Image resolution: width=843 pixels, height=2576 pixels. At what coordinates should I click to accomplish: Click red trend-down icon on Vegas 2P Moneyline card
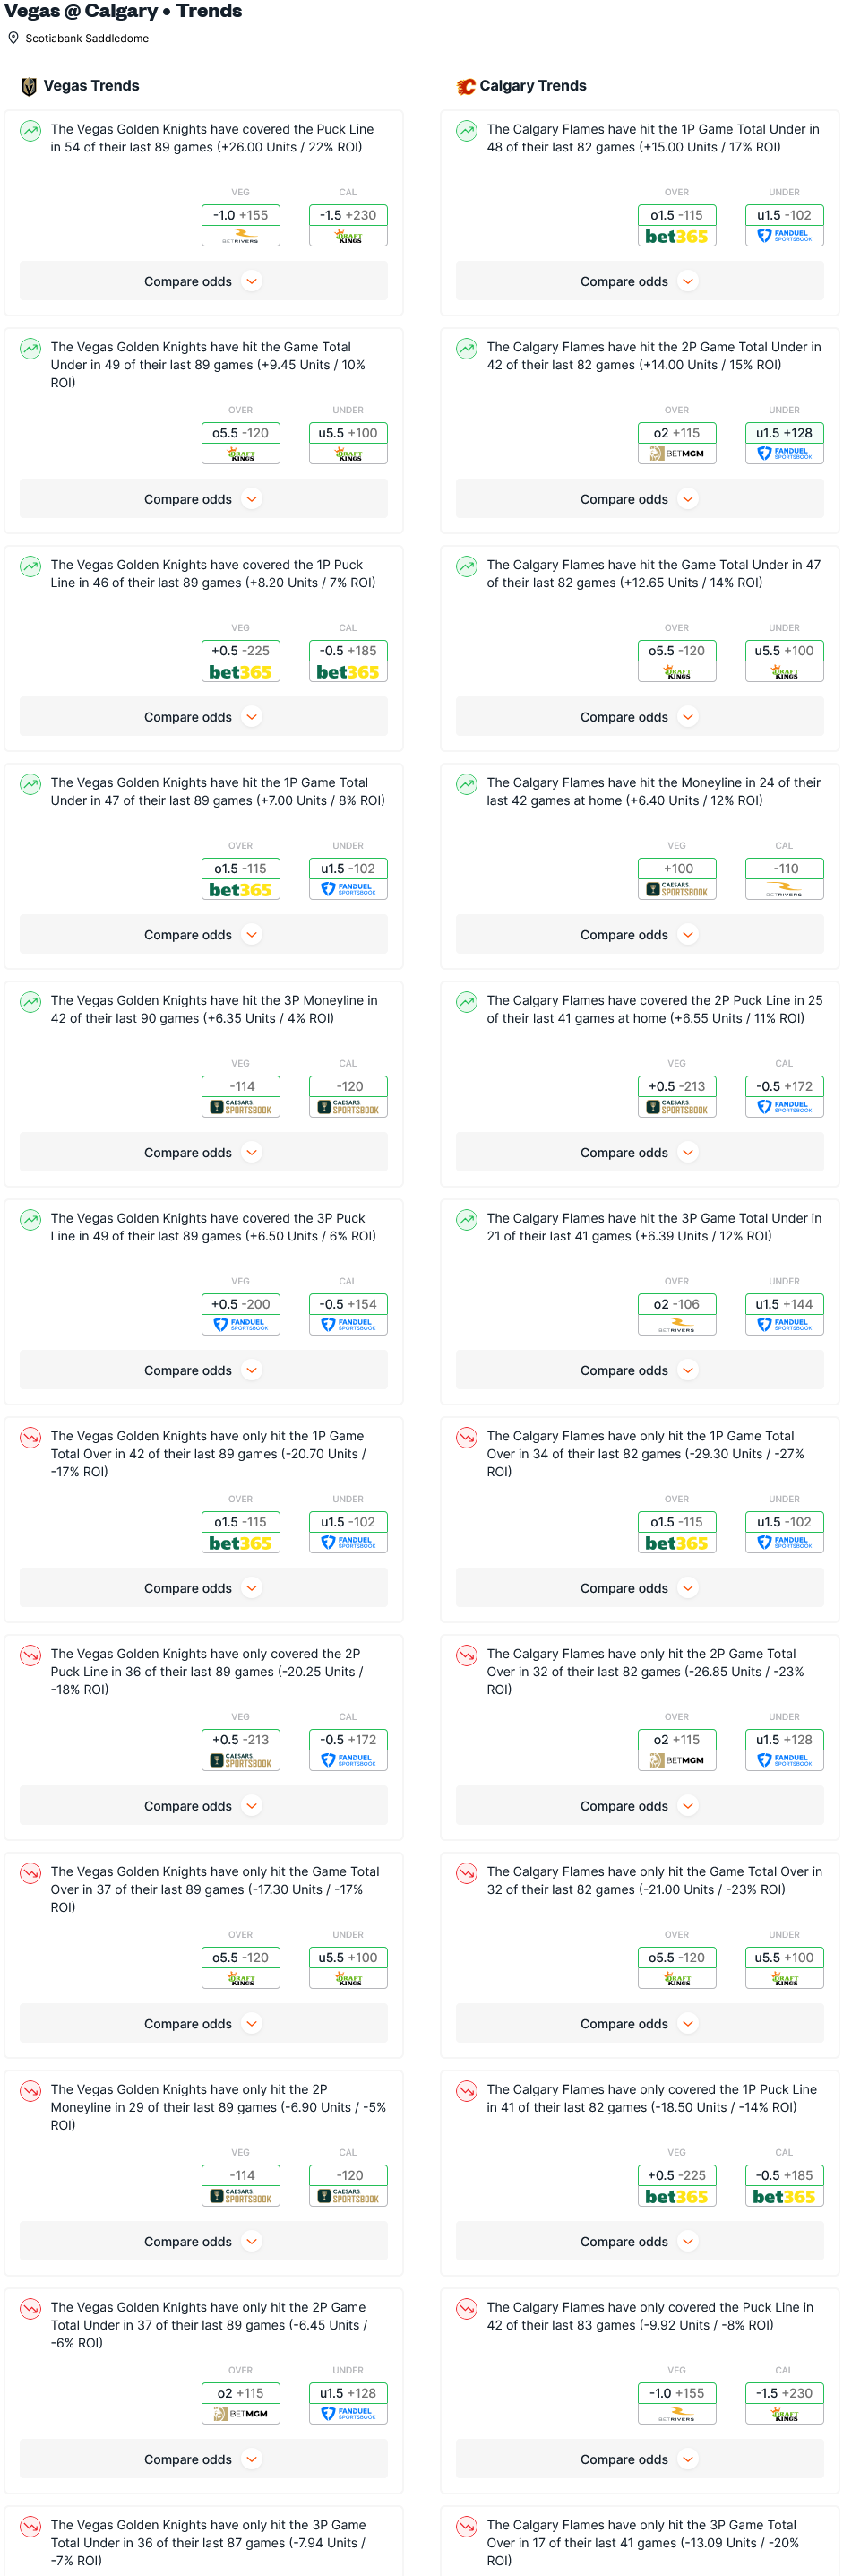31,2091
